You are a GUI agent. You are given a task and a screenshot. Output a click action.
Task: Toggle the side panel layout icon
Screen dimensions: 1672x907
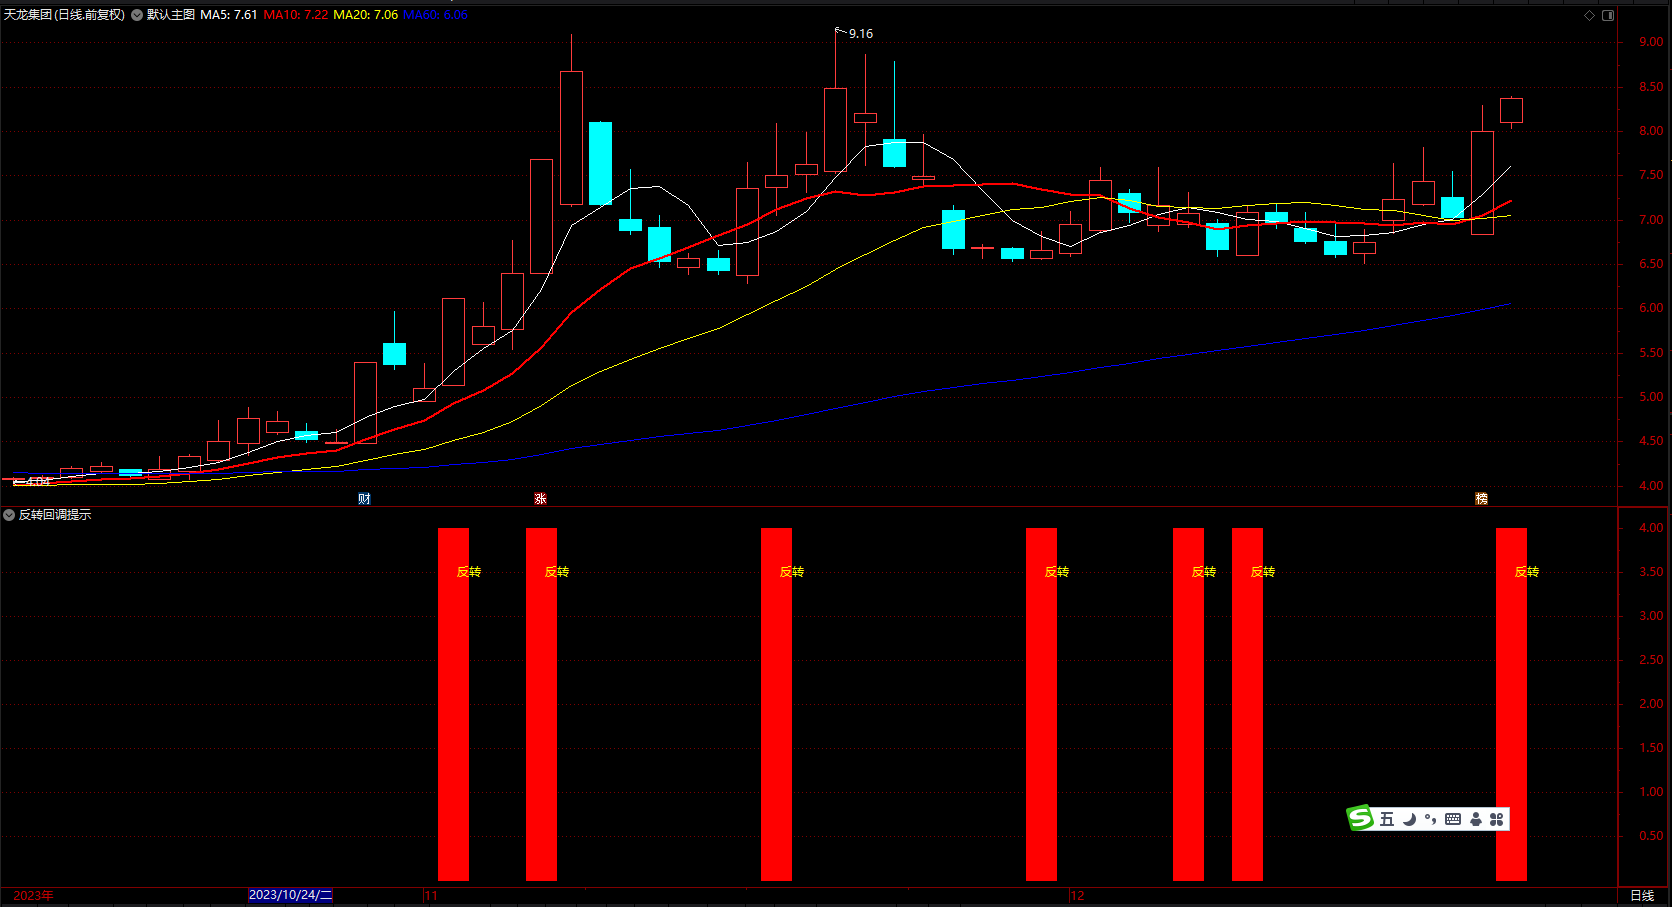click(x=1608, y=15)
